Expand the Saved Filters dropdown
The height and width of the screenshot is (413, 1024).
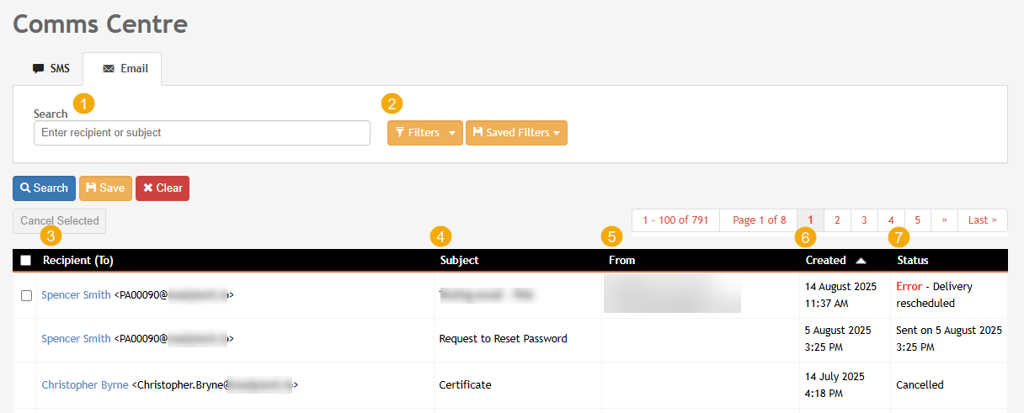point(517,133)
